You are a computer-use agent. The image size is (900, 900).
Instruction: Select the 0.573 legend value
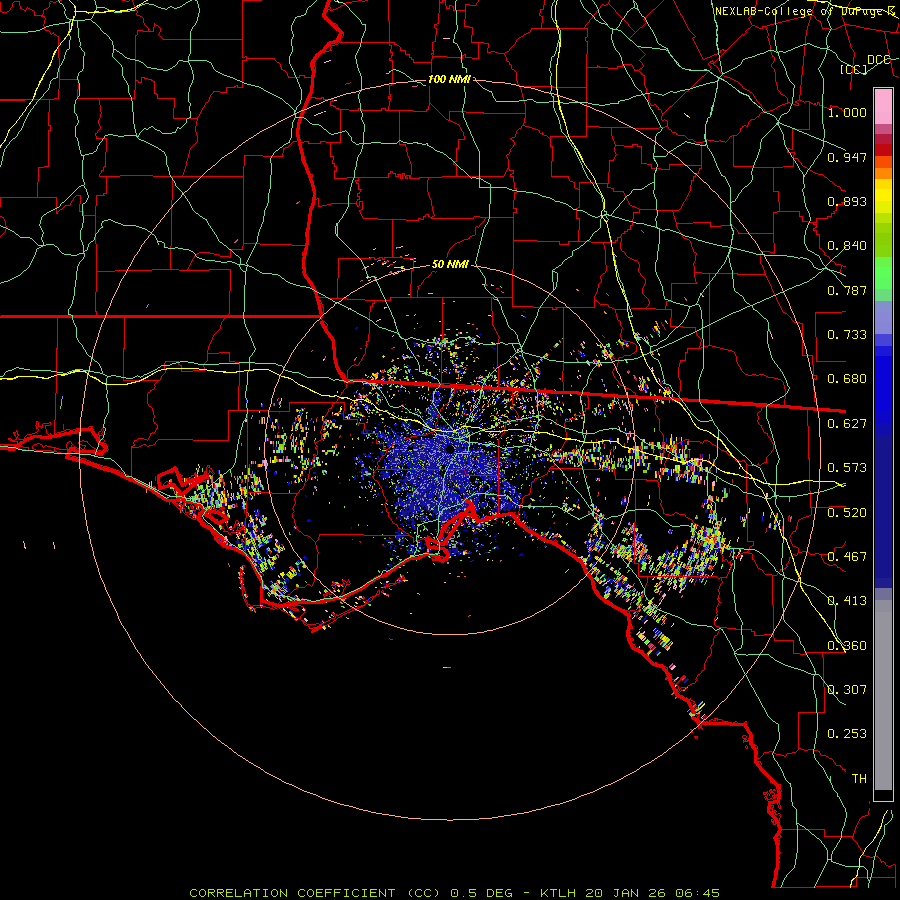point(847,468)
